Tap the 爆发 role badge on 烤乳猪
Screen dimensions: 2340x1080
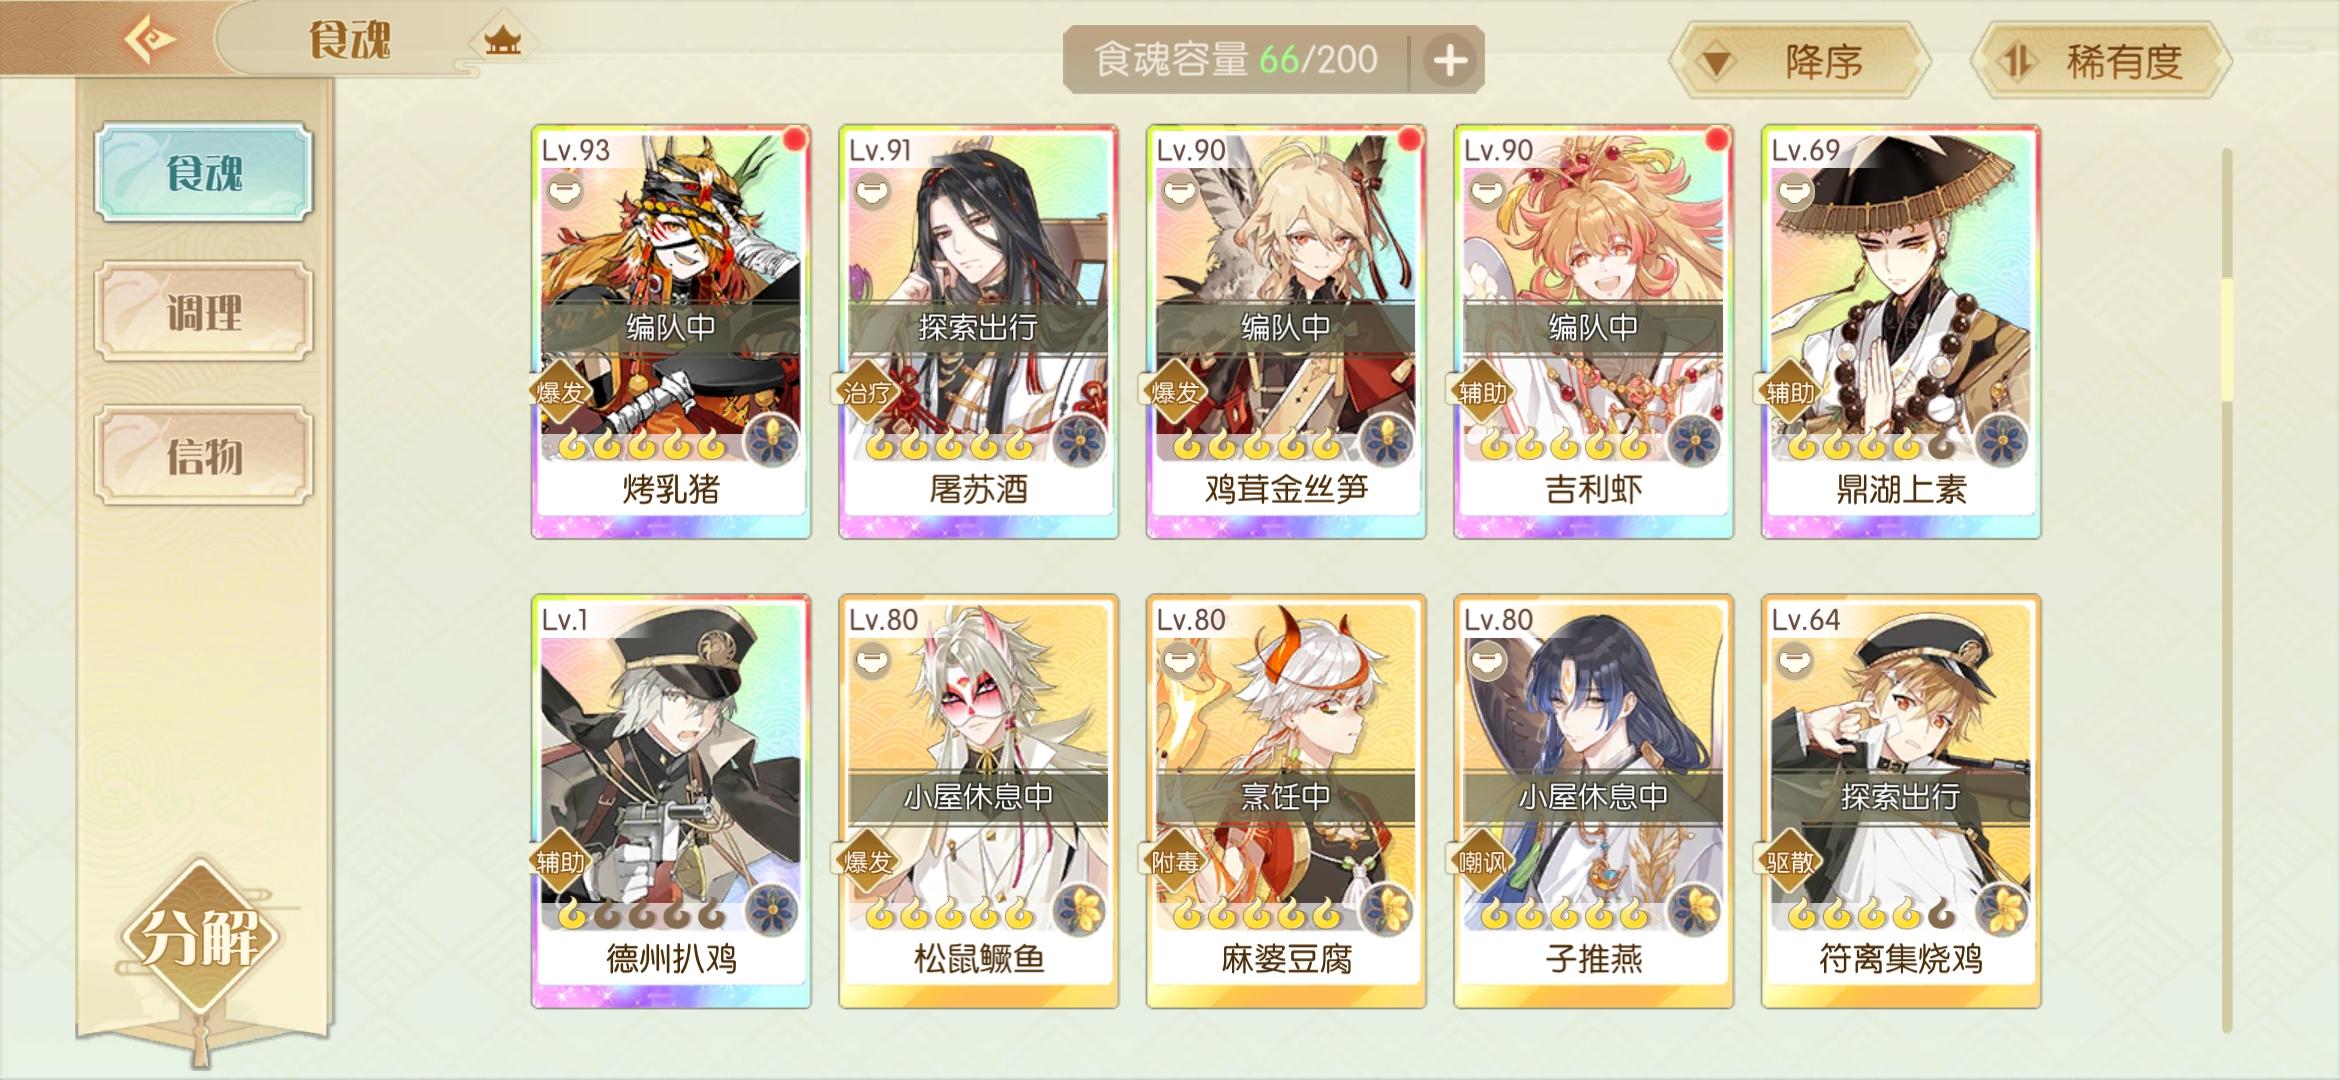coord(559,392)
